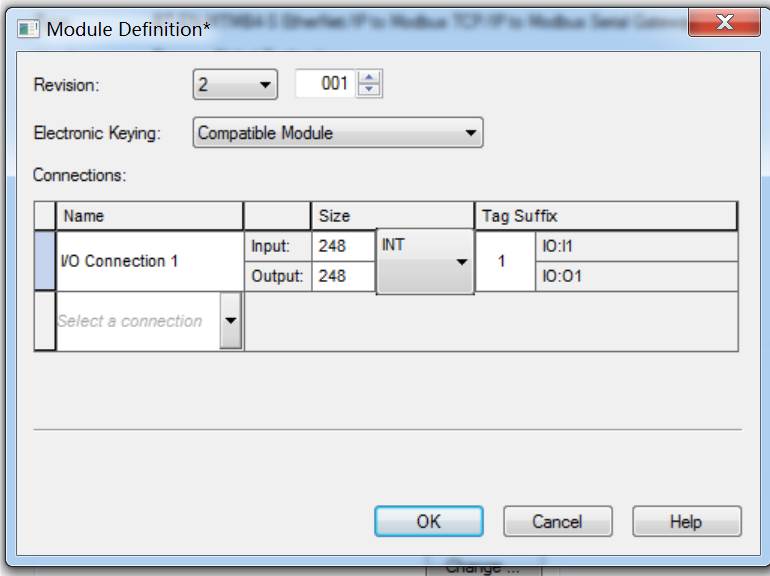The width and height of the screenshot is (770, 576).
Task: Select the empty new connection row header
Action: coord(45,321)
